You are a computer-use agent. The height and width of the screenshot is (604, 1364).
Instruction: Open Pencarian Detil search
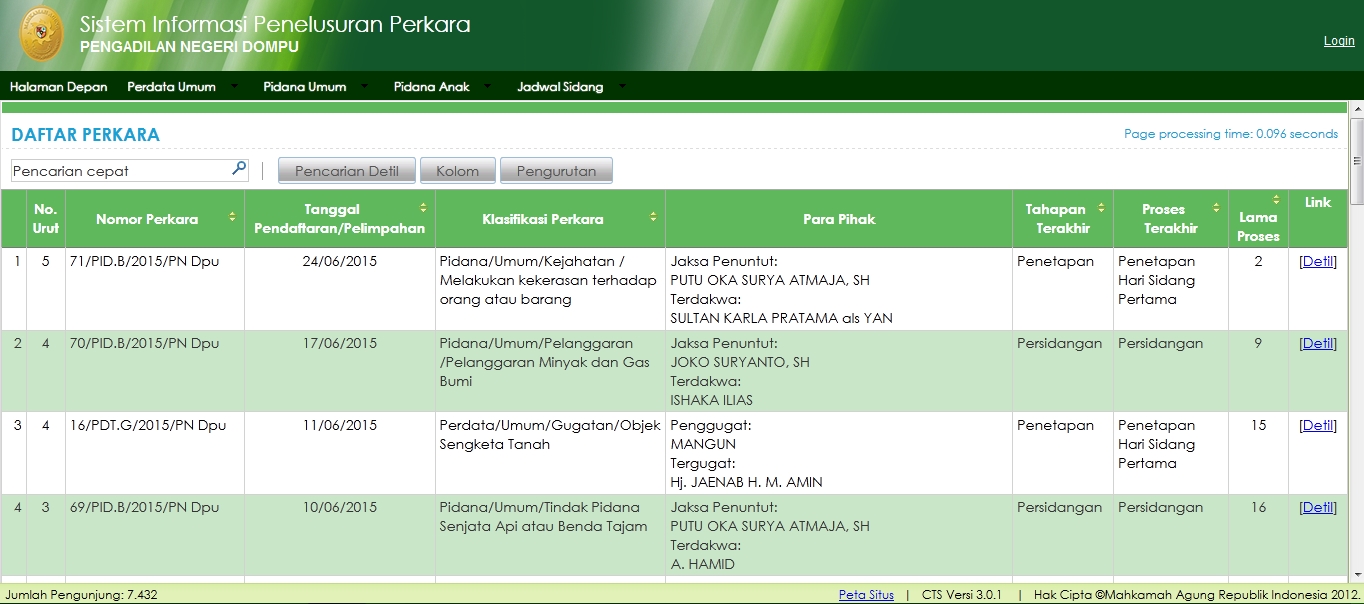point(348,171)
